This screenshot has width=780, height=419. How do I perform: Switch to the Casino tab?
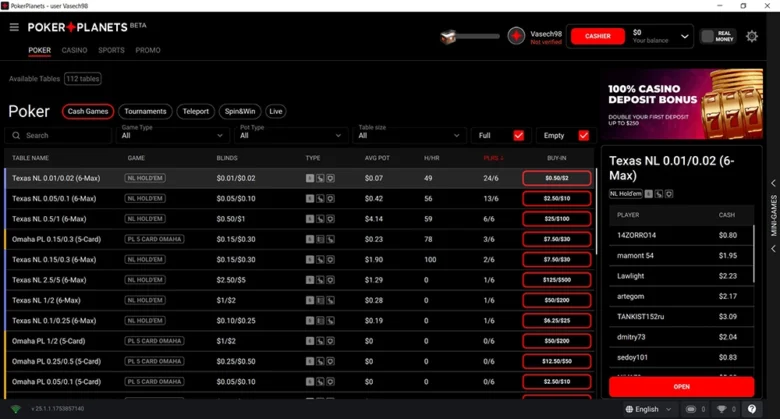74,50
